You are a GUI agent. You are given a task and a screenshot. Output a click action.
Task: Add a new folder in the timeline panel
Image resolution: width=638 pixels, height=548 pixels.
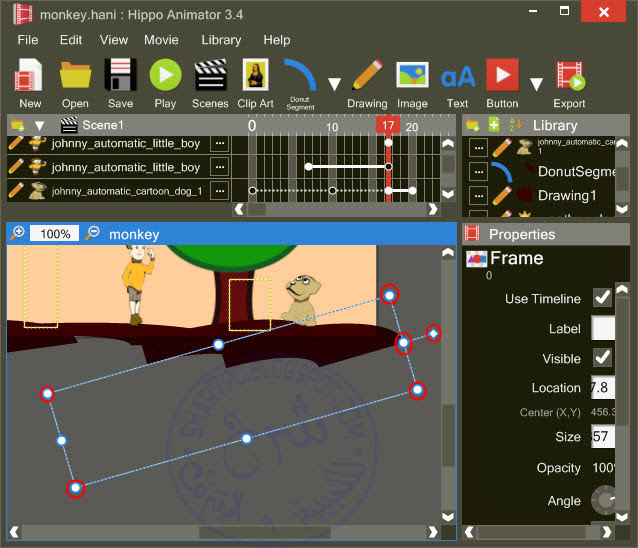pos(17,125)
